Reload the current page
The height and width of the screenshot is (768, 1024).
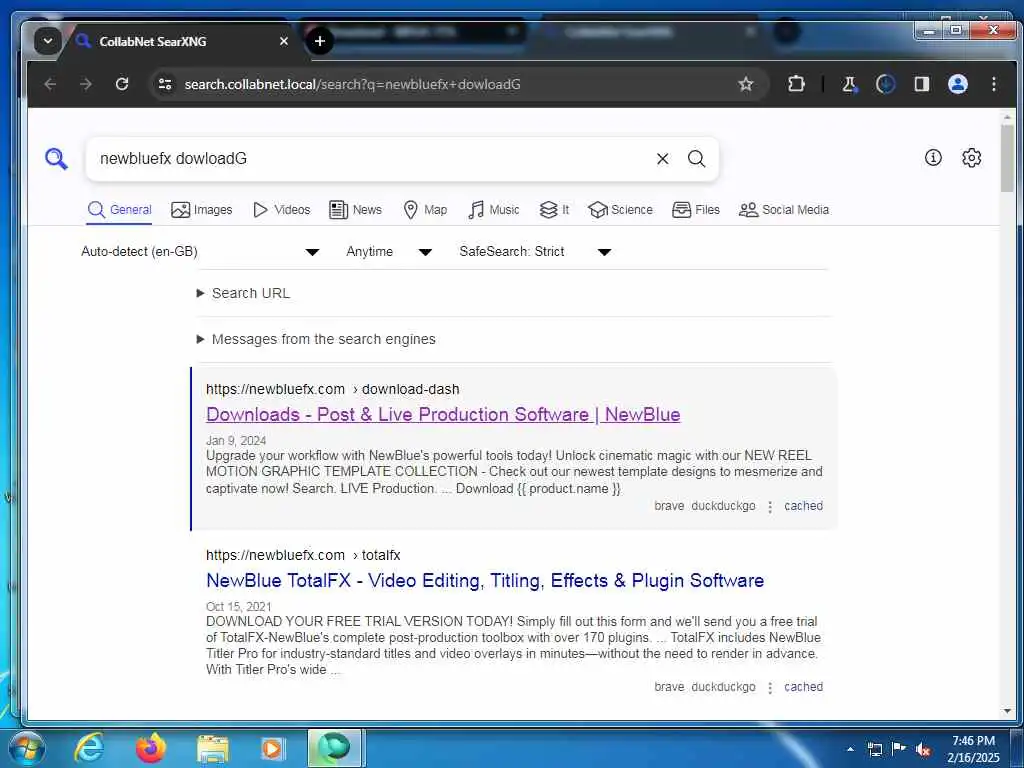click(122, 84)
